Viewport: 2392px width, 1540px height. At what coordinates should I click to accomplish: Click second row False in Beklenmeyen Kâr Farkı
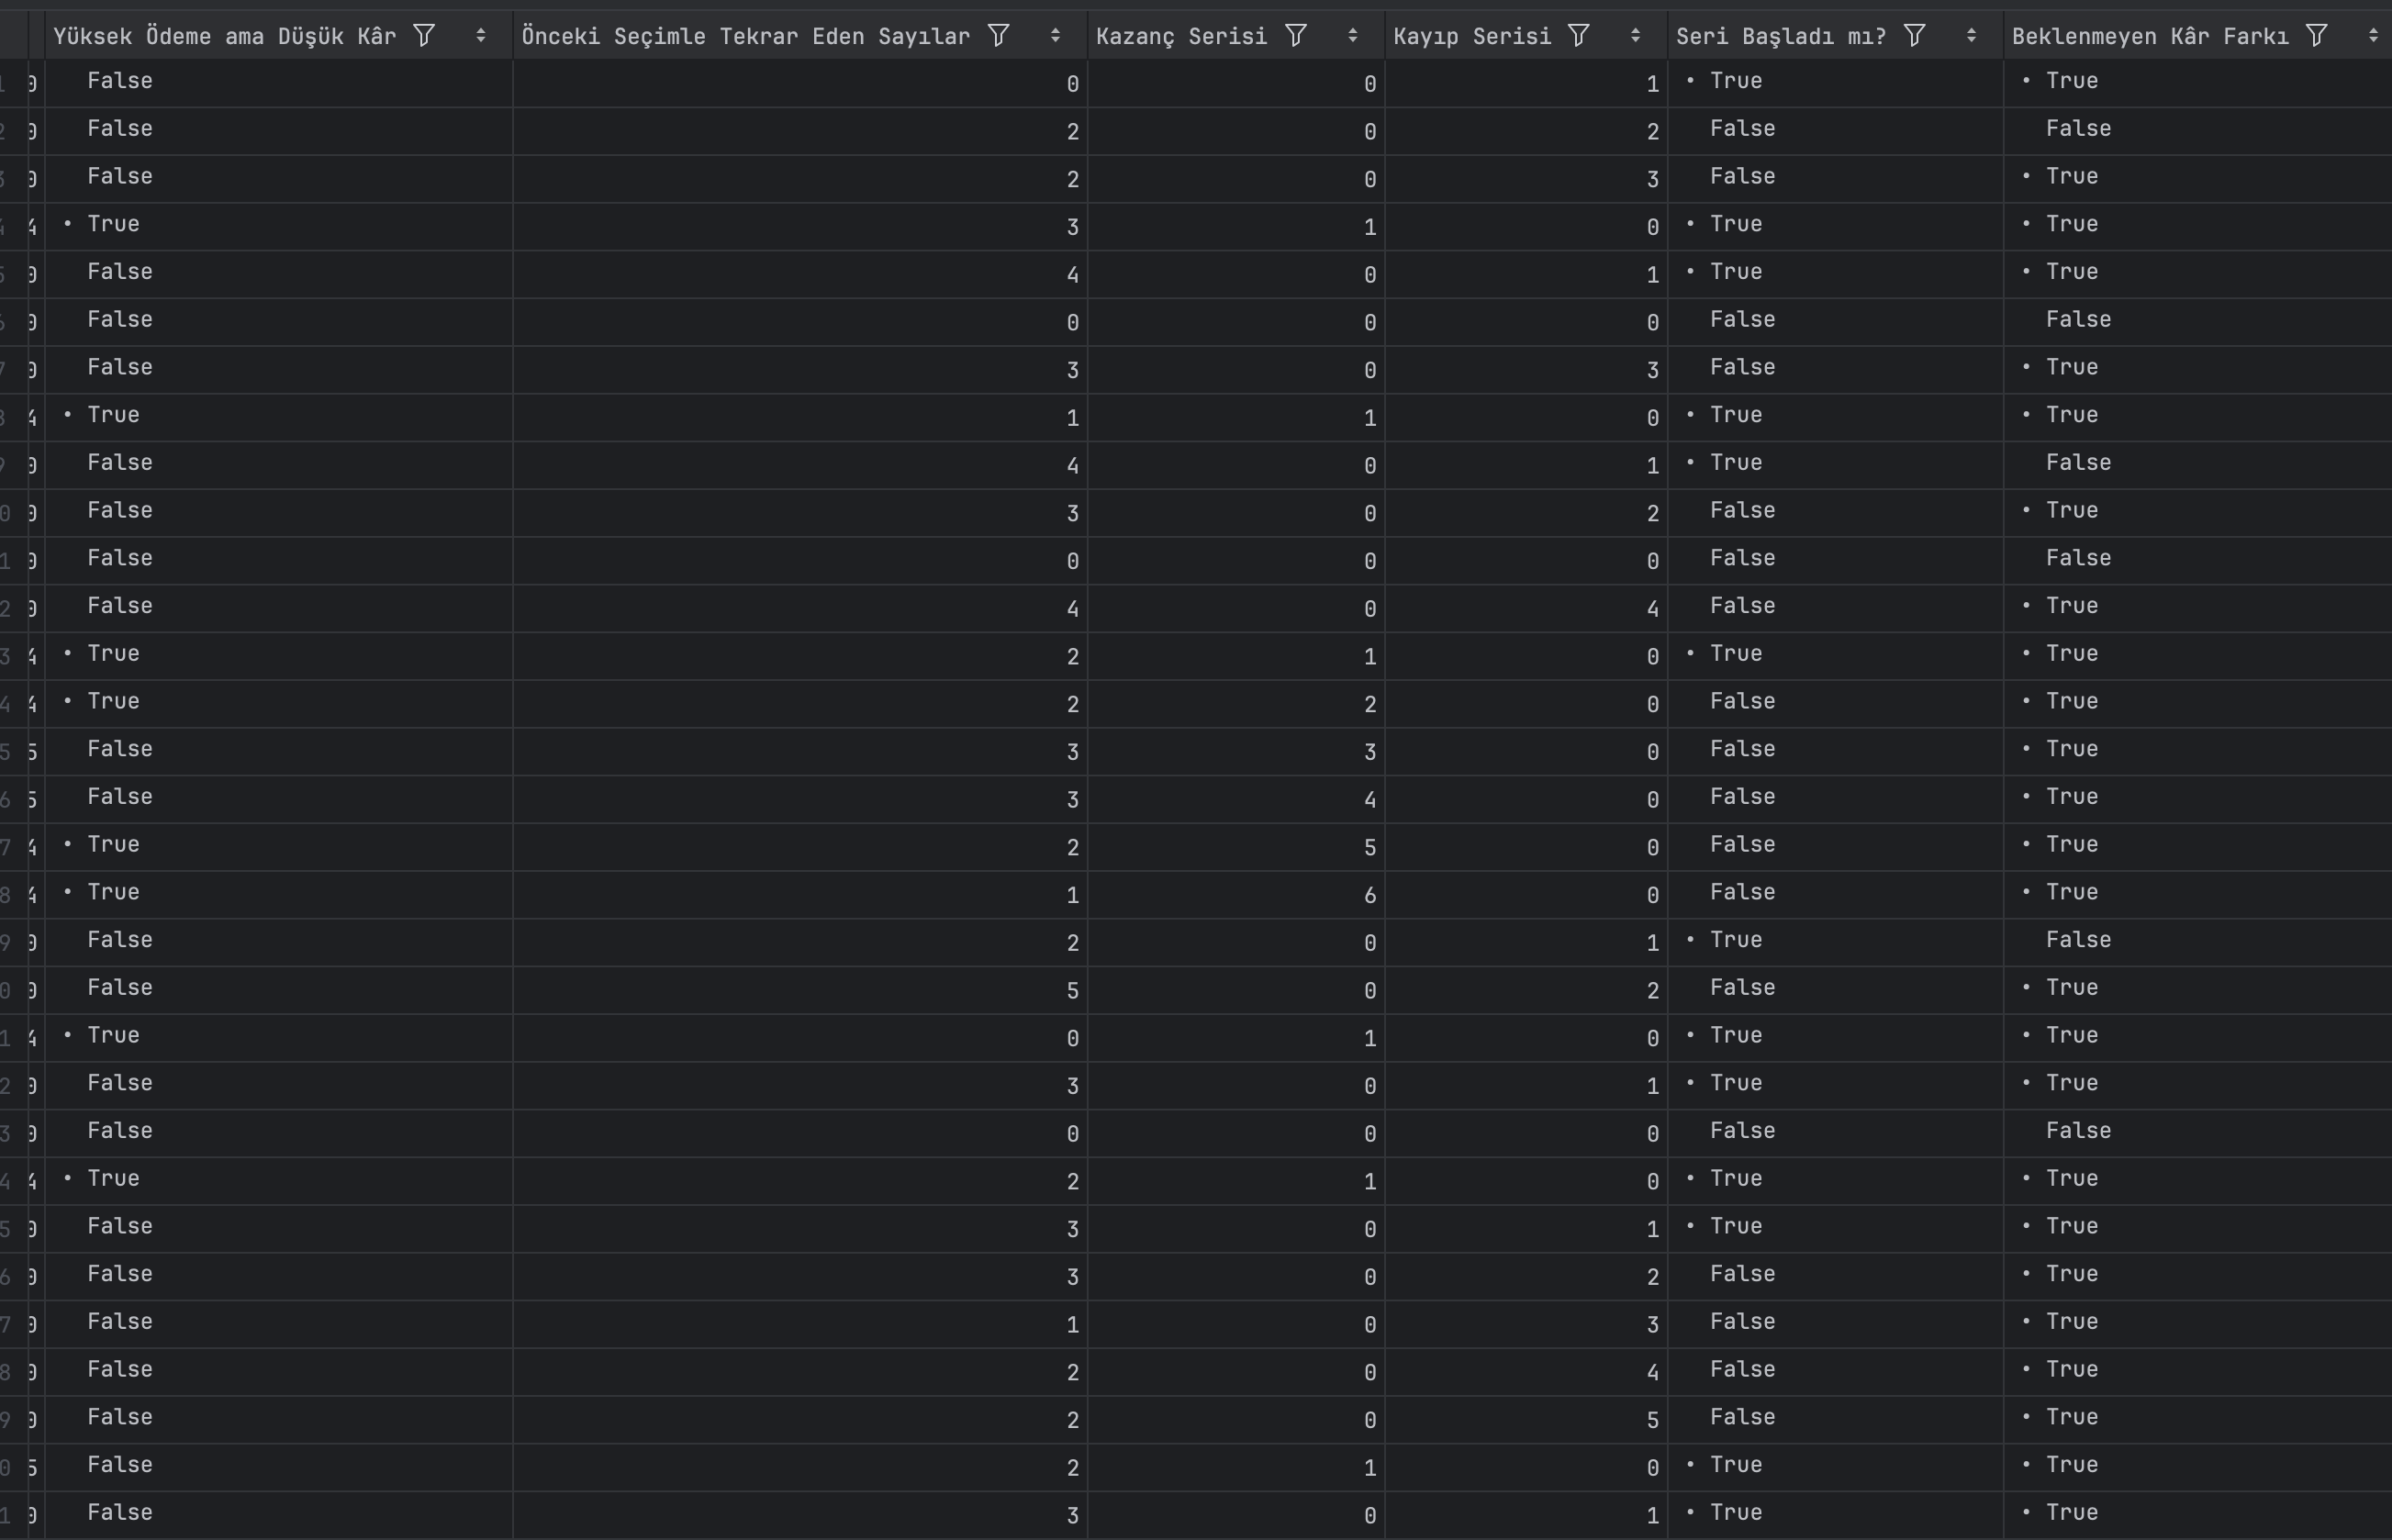(2078, 128)
